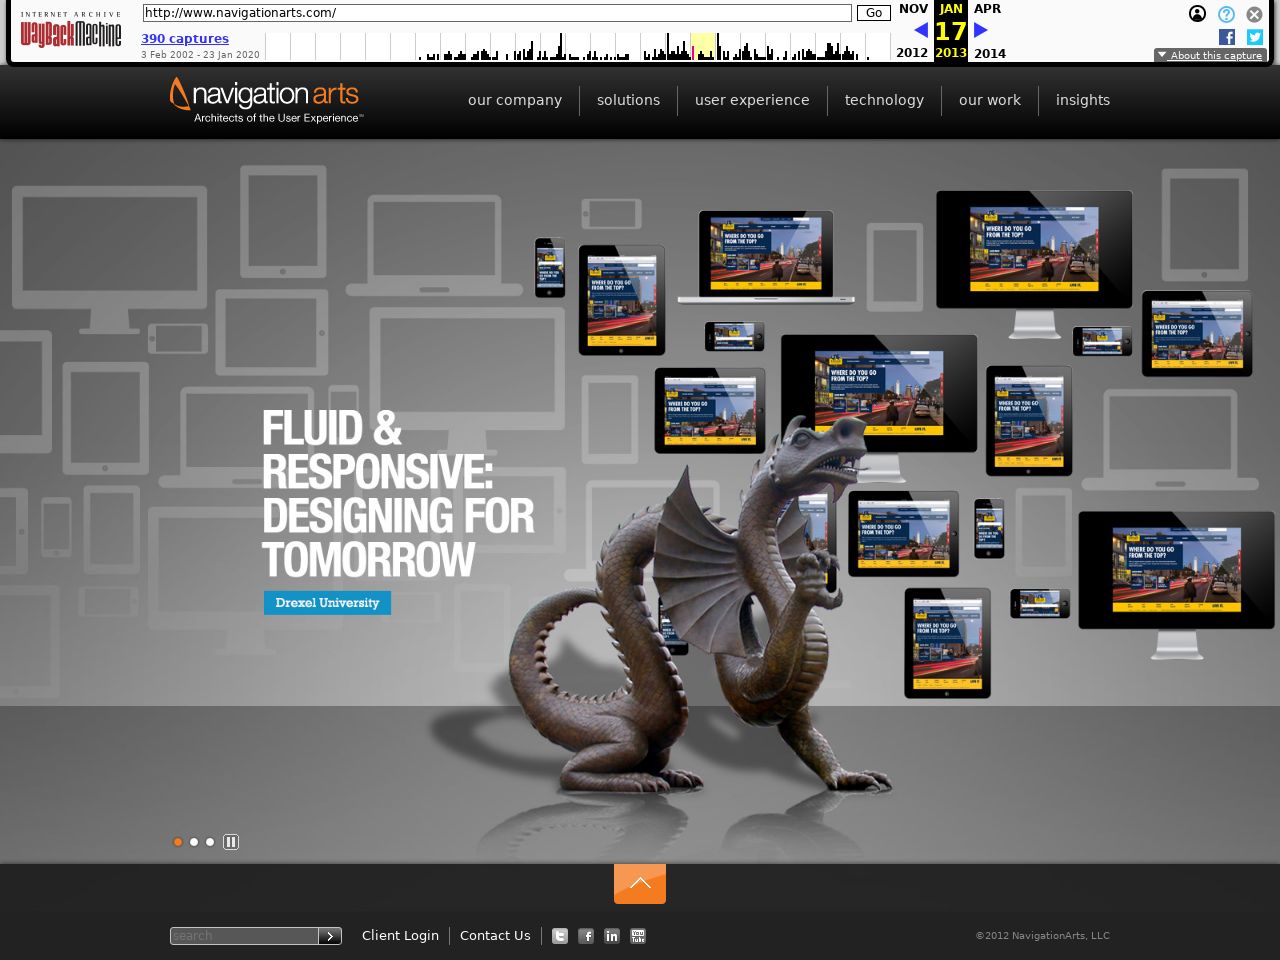1280x960 pixels.
Task: Share capture via Wayback Twitter icon
Action: click(1255, 37)
